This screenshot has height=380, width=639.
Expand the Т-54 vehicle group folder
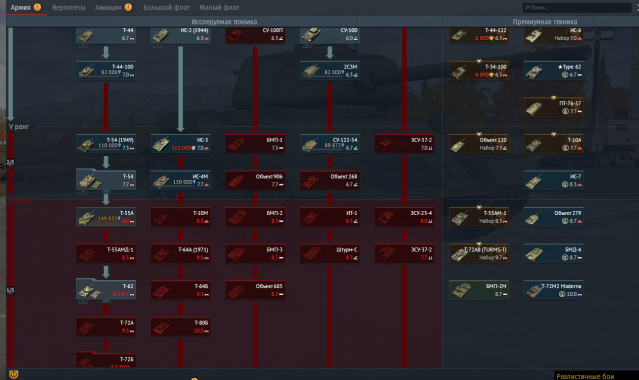[x=106, y=180]
